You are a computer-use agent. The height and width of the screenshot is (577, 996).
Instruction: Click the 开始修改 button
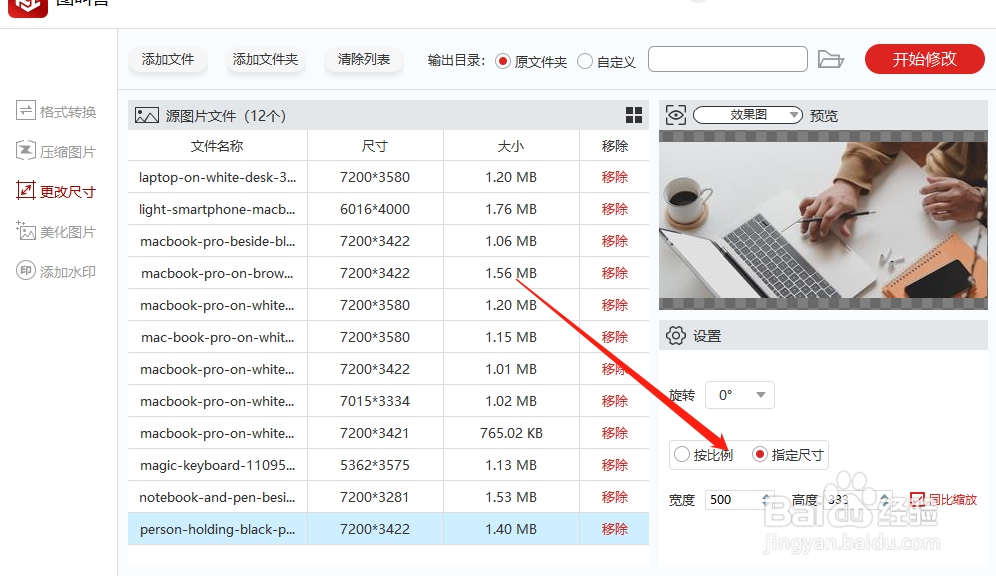[924, 59]
